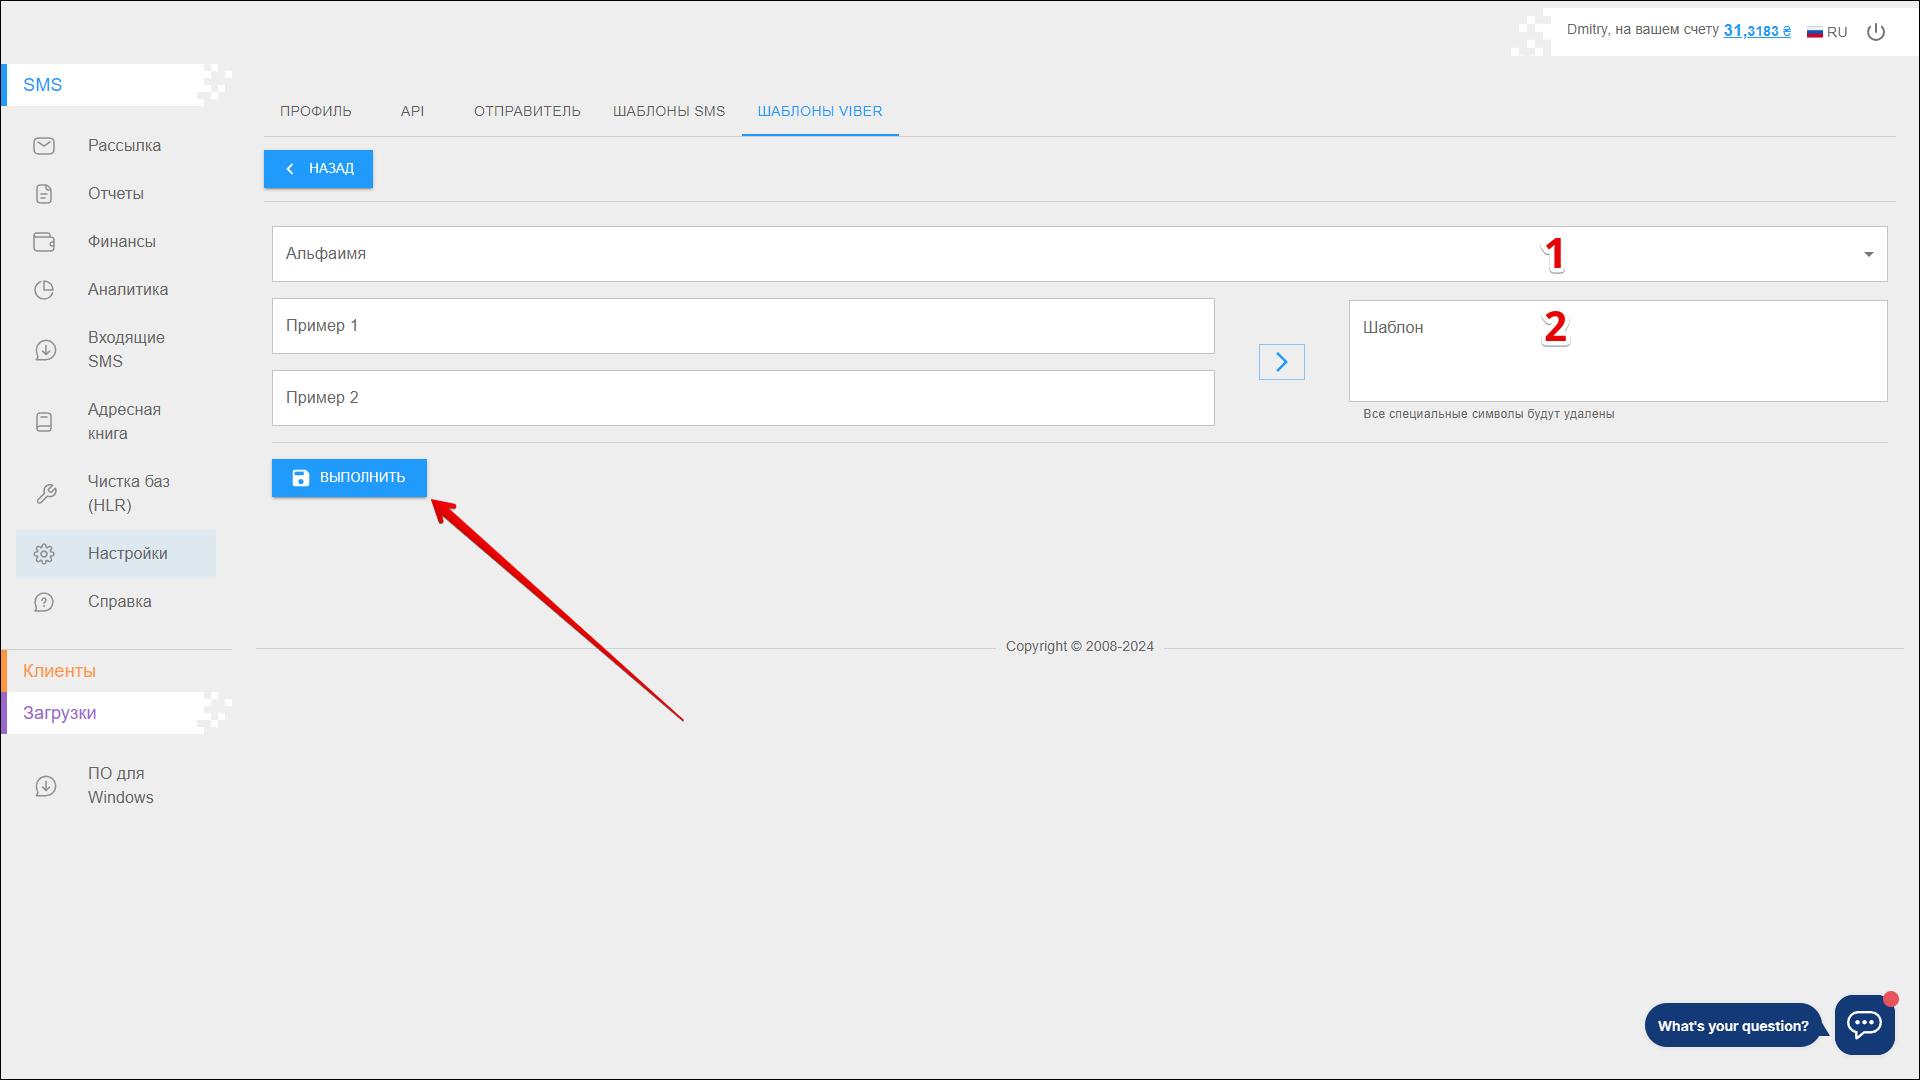Switch to the Шаблоны SMS tab
Screen dimensions: 1920x1080
pos(669,111)
